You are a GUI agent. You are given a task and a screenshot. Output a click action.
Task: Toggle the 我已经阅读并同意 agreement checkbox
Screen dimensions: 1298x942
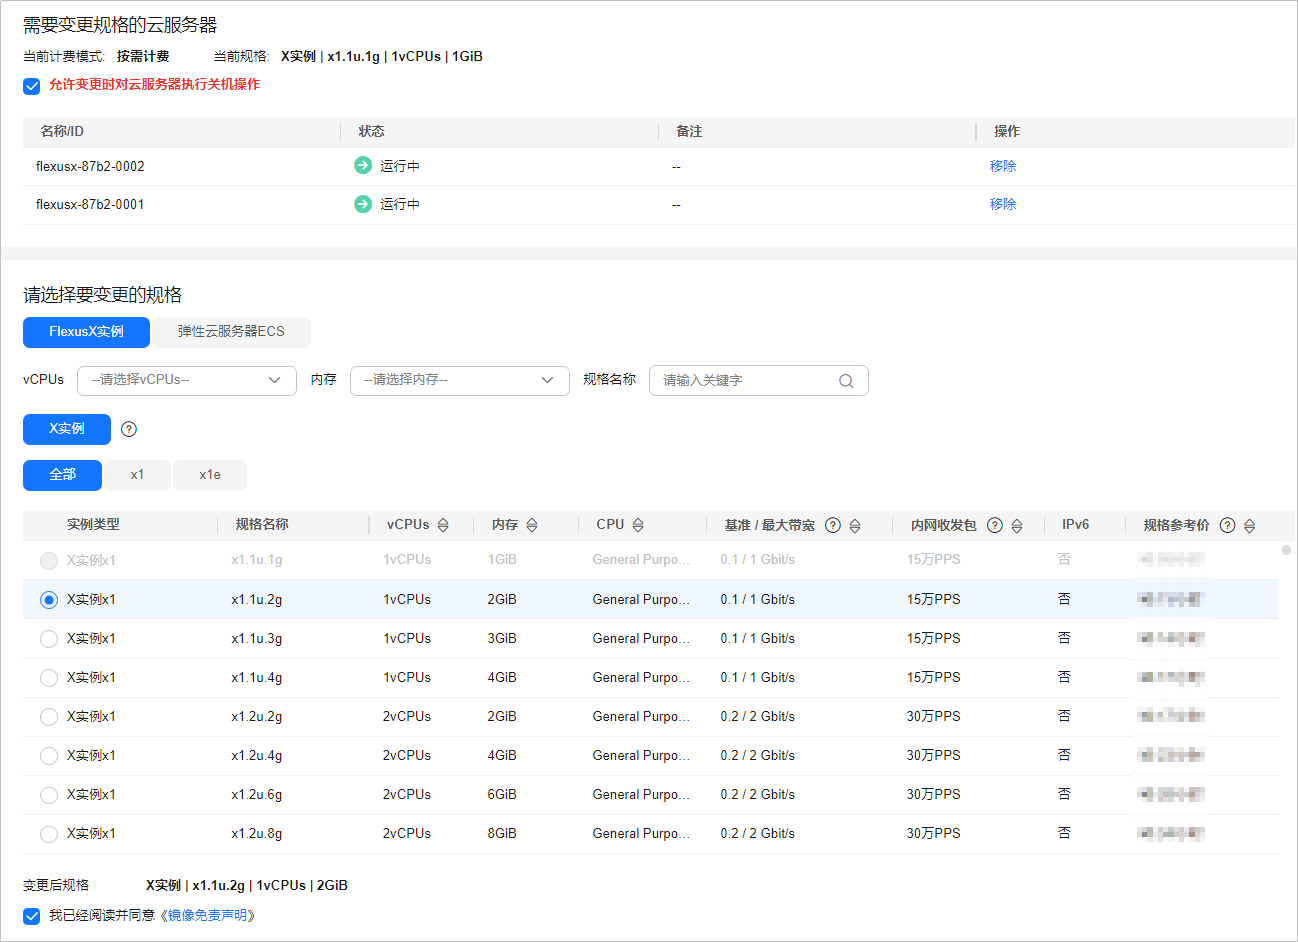click(32, 916)
